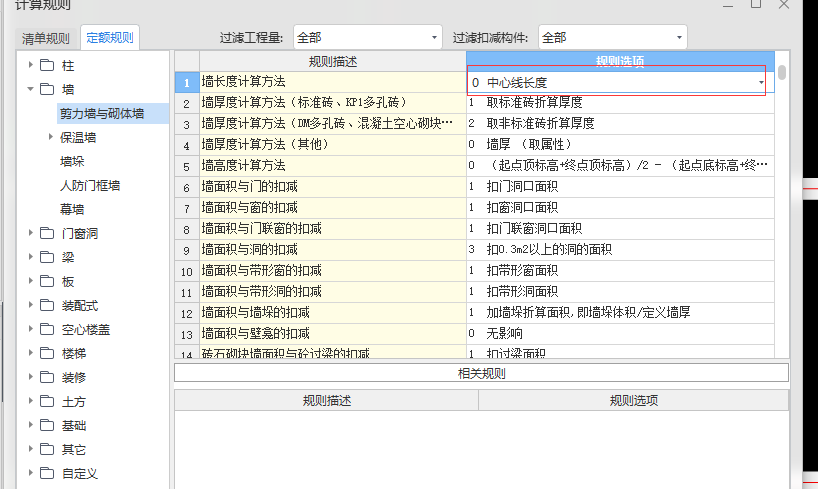Click the 梁 folder icon
This screenshot has height=489, width=818.
tap(47, 257)
